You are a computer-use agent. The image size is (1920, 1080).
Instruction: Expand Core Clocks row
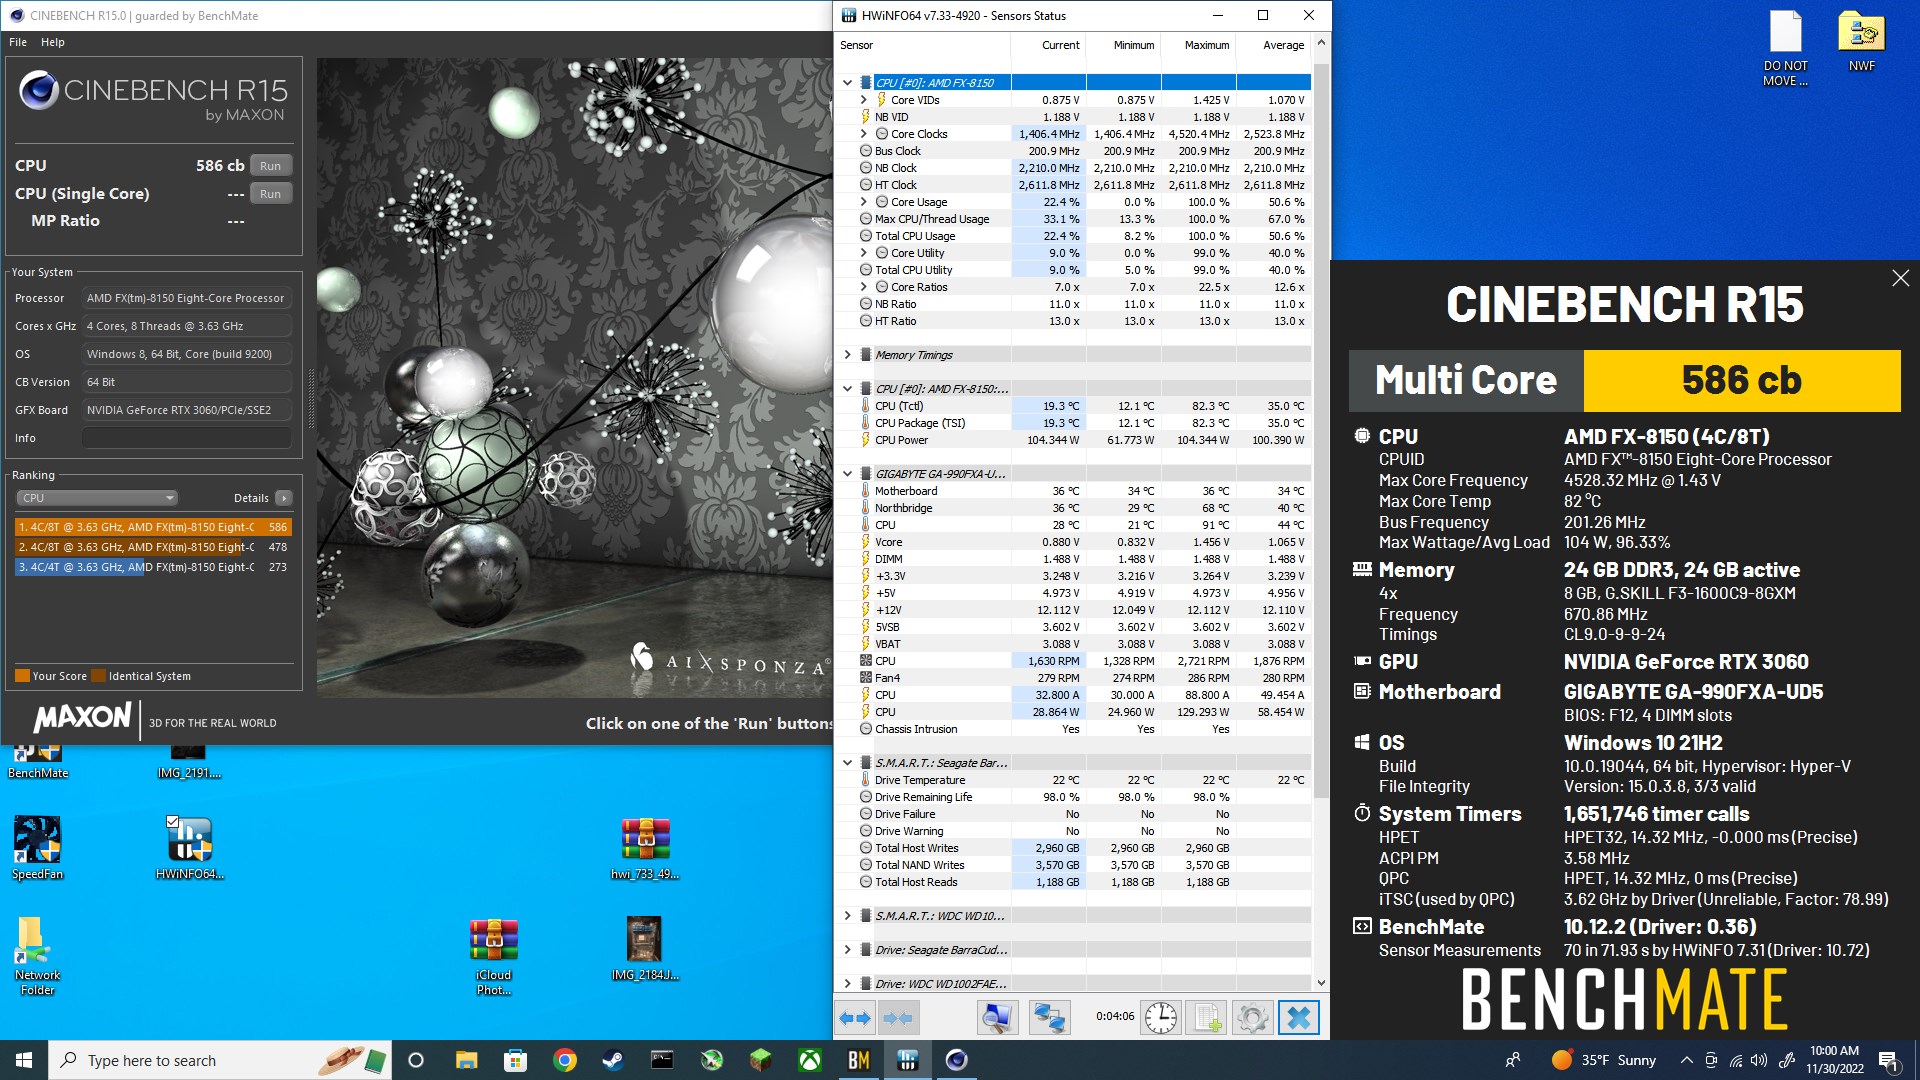pos(864,134)
